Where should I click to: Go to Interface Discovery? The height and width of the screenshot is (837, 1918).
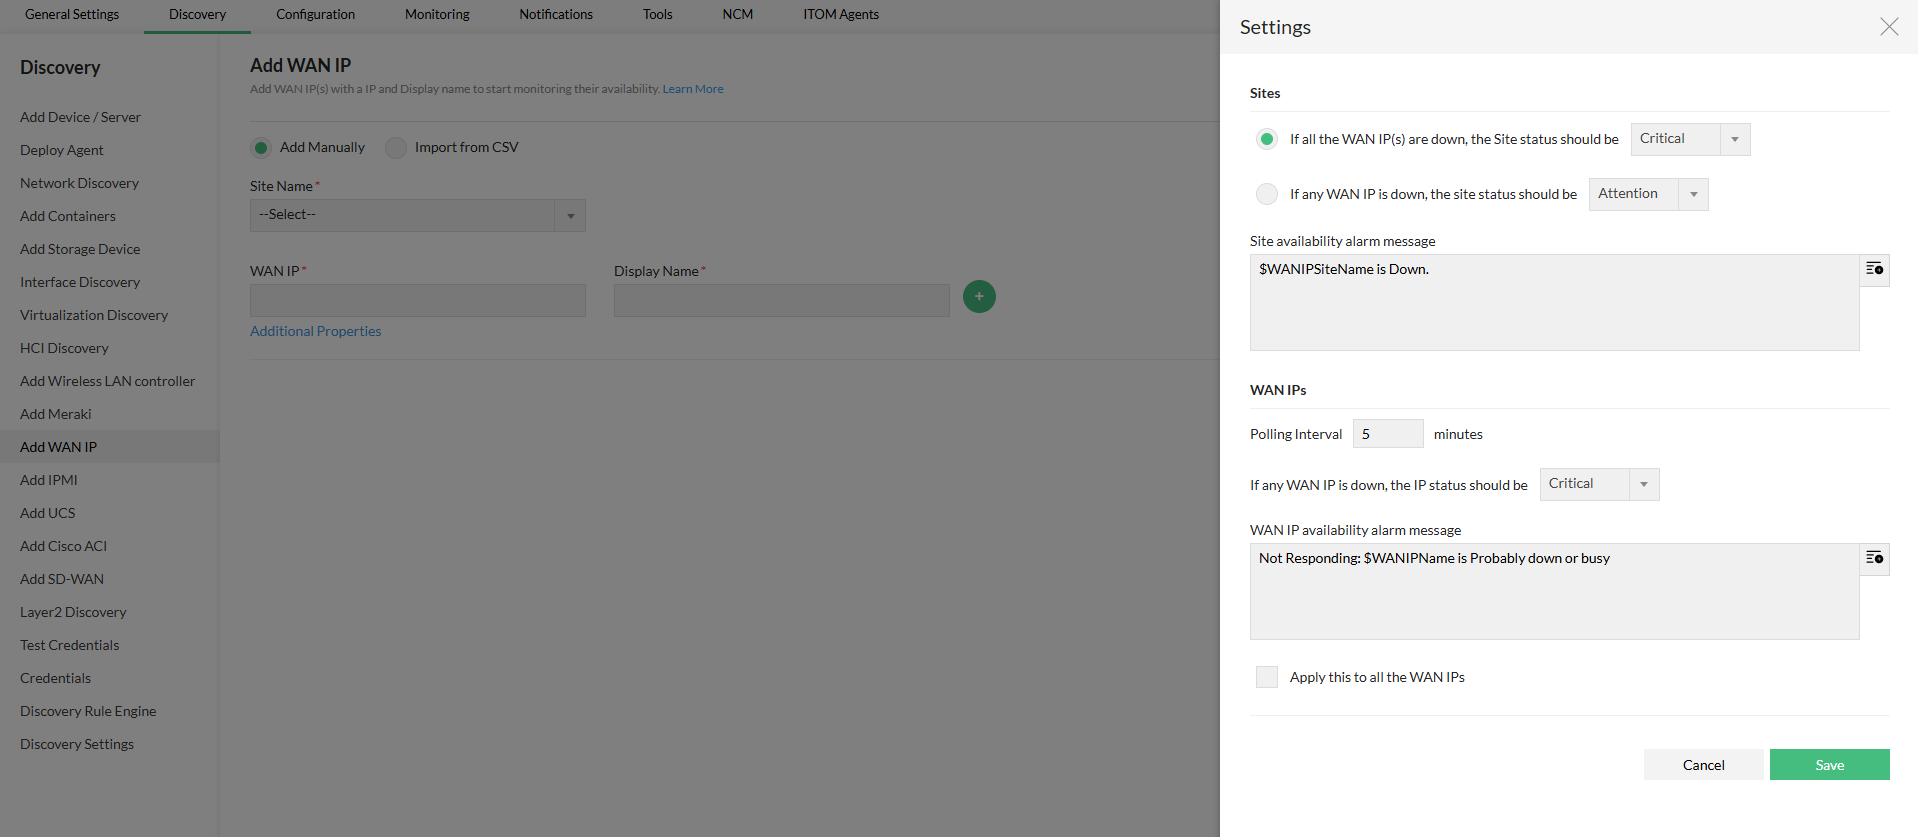pos(80,282)
